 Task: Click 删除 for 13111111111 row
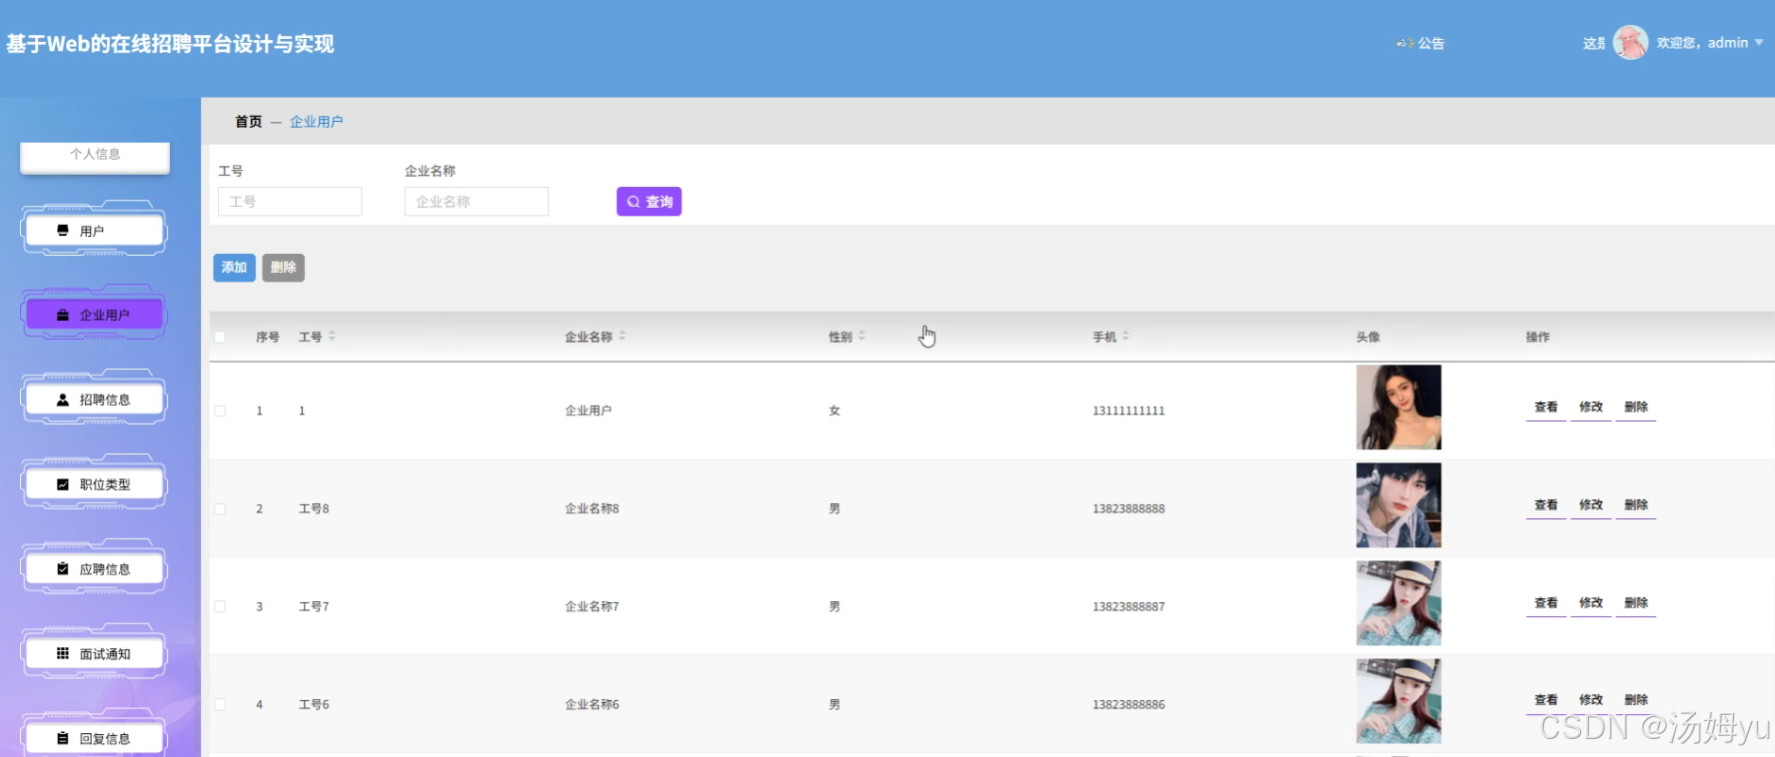1636,407
